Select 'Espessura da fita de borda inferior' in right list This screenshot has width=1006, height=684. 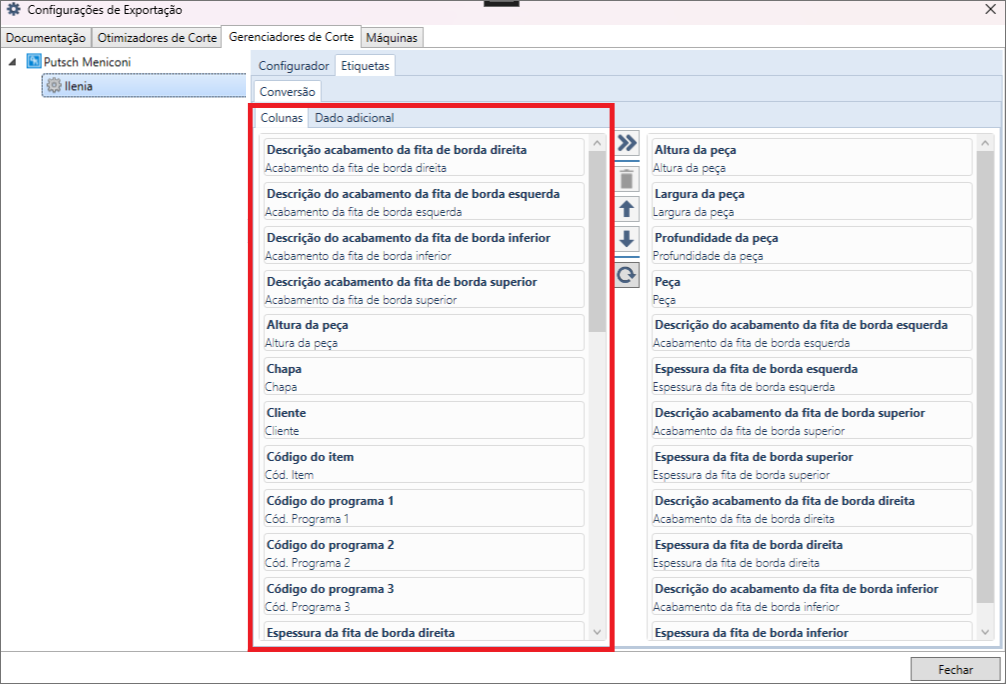pos(812,631)
